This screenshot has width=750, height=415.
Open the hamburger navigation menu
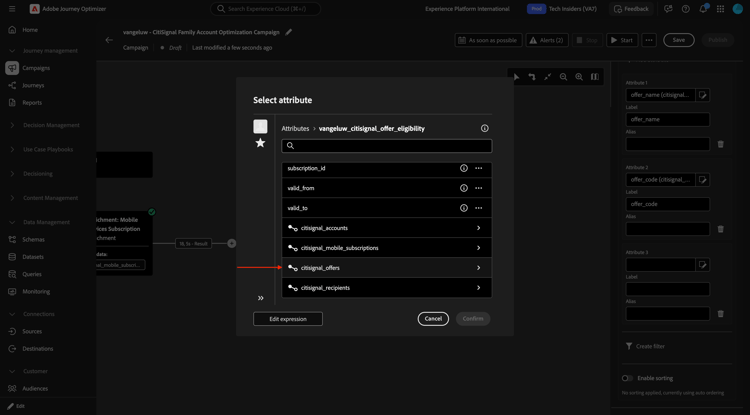coord(12,9)
